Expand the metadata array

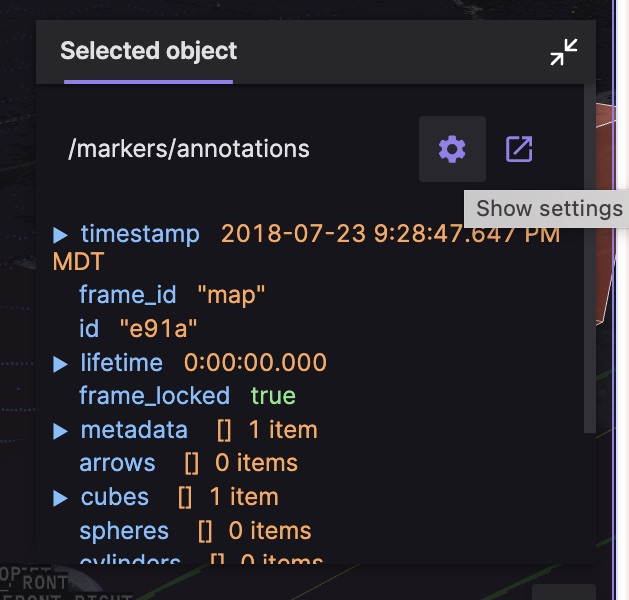61,431
